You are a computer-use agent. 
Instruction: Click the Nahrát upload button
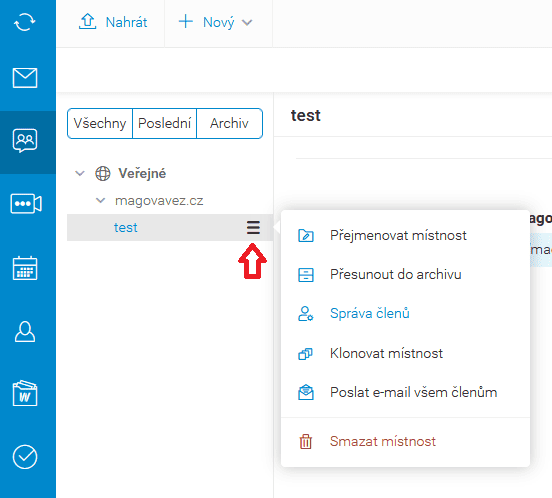[x=113, y=22]
